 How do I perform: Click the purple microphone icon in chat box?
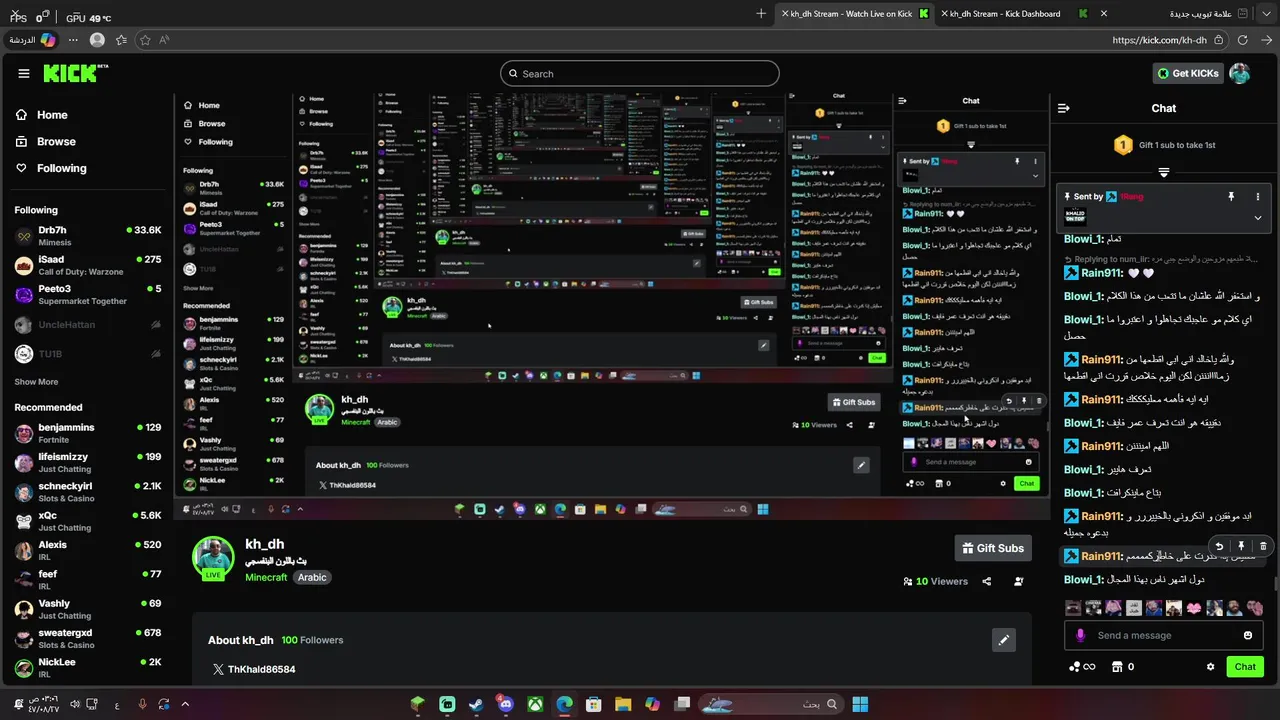point(1080,635)
